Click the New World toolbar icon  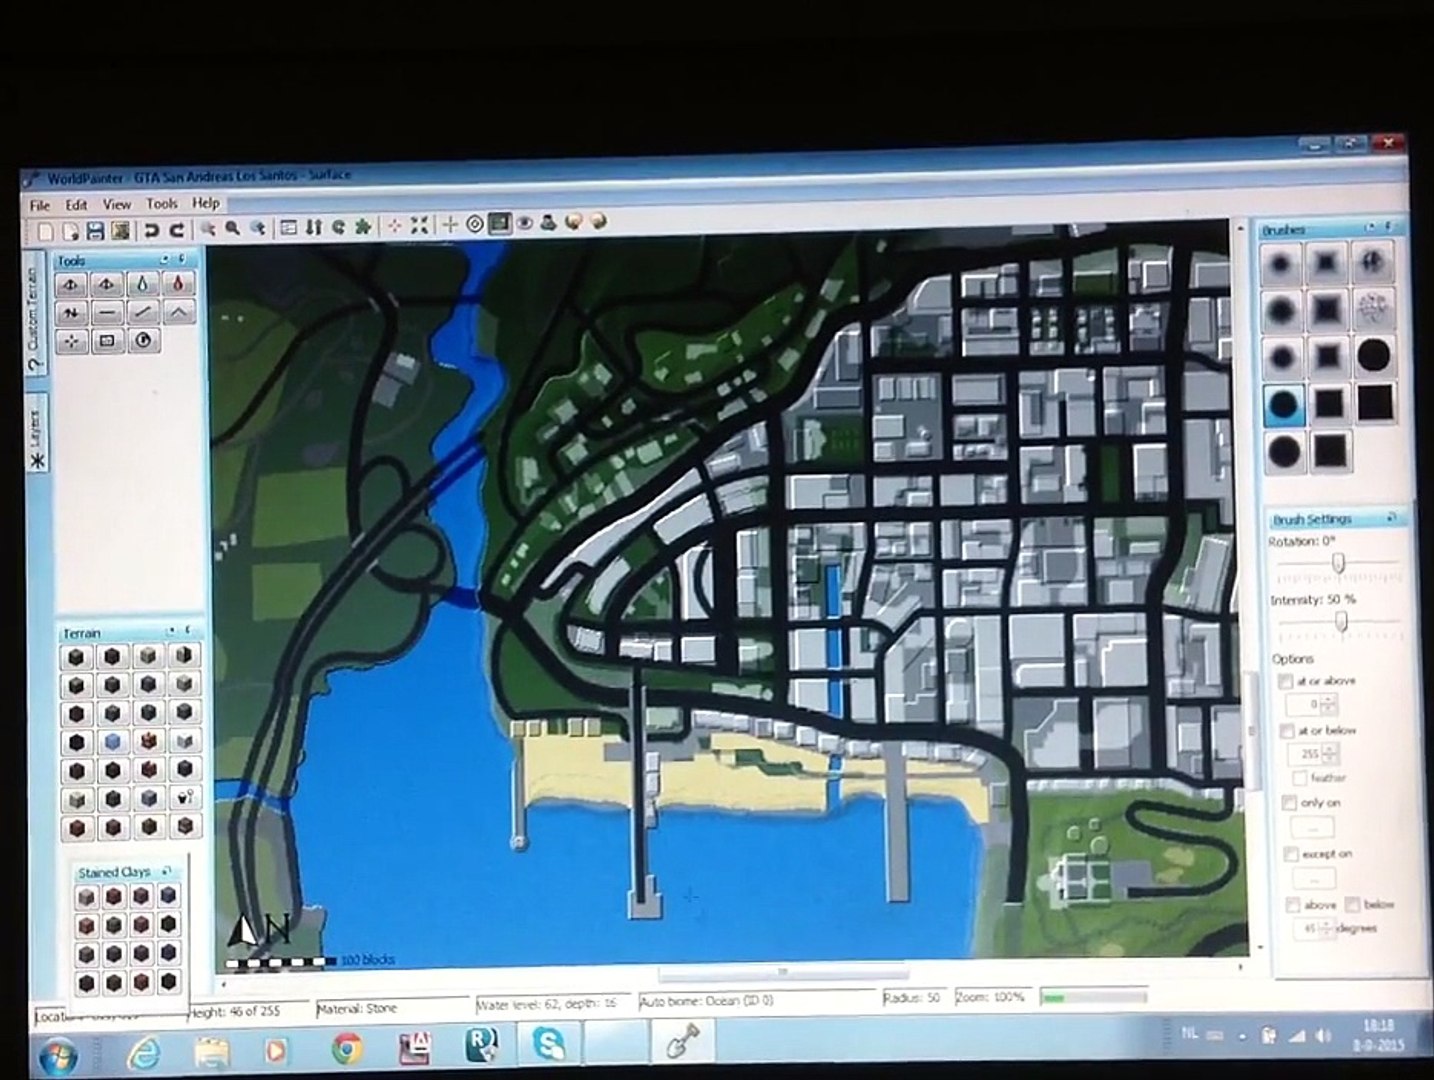[x=46, y=230]
